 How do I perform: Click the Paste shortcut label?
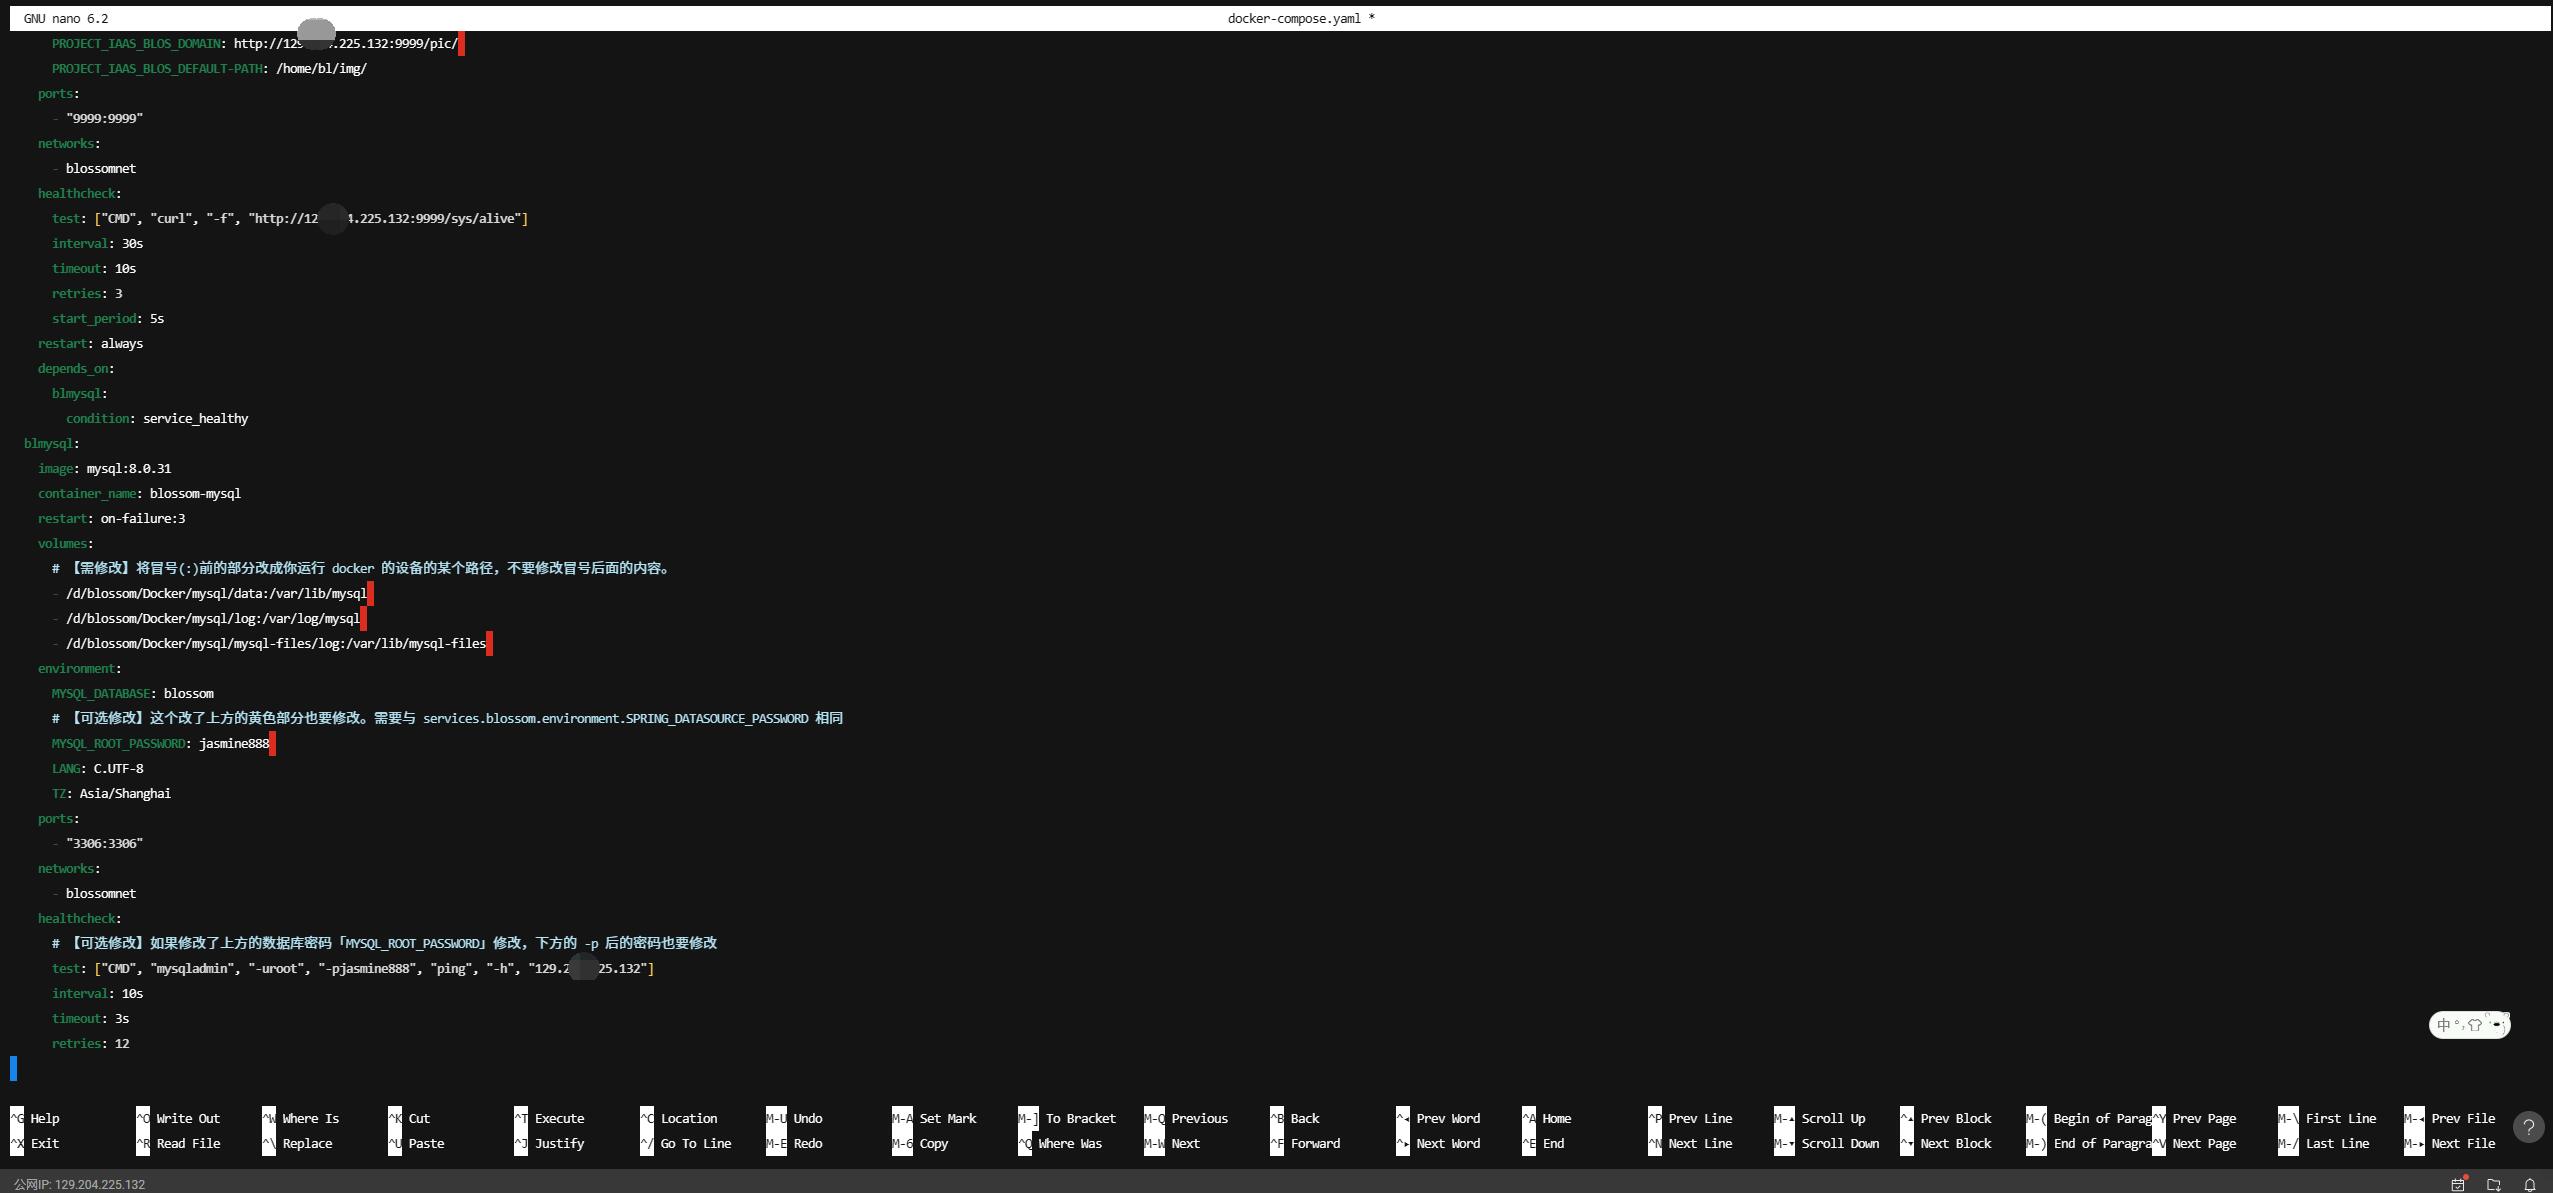point(426,1143)
